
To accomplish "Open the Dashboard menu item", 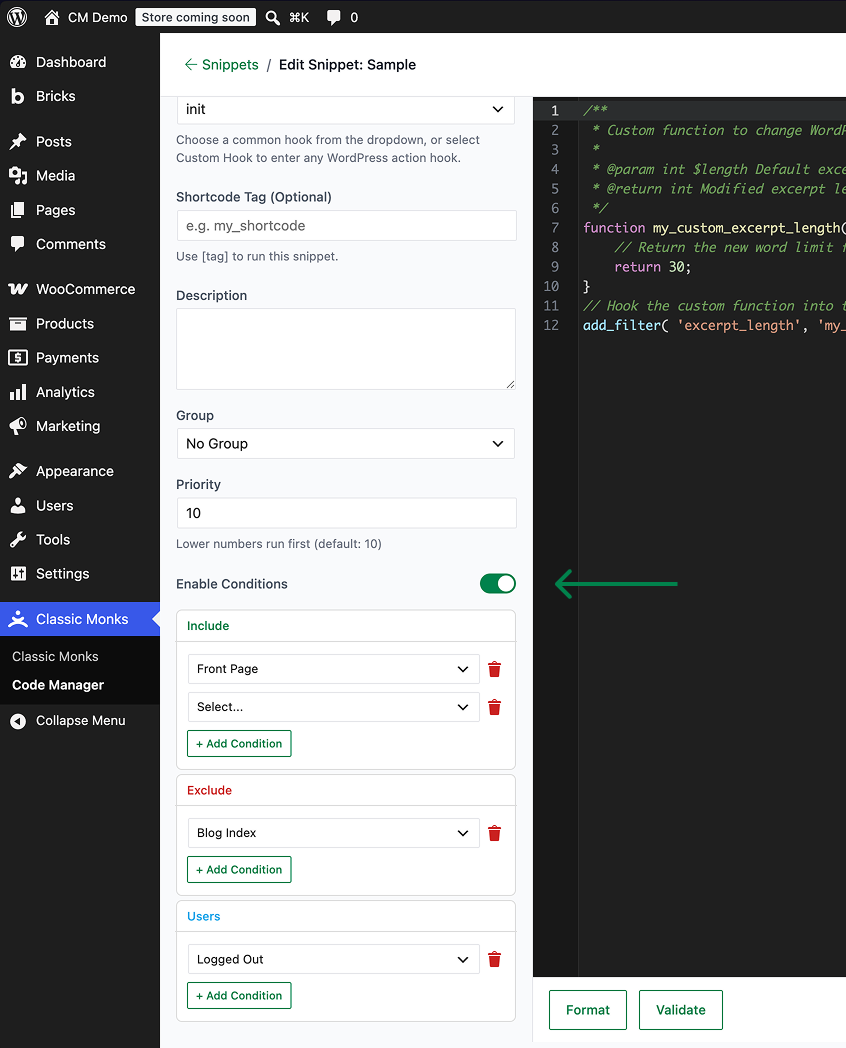I will (80, 62).
